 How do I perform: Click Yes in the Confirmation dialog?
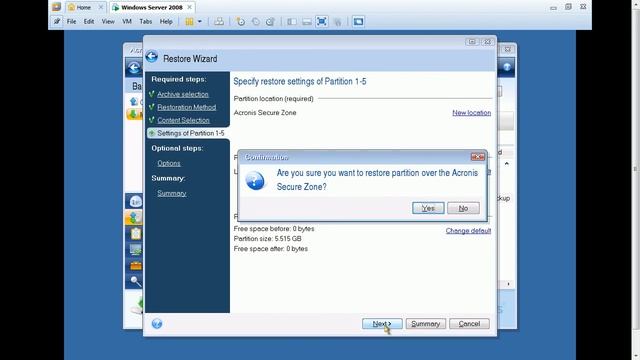tap(428, 208)
